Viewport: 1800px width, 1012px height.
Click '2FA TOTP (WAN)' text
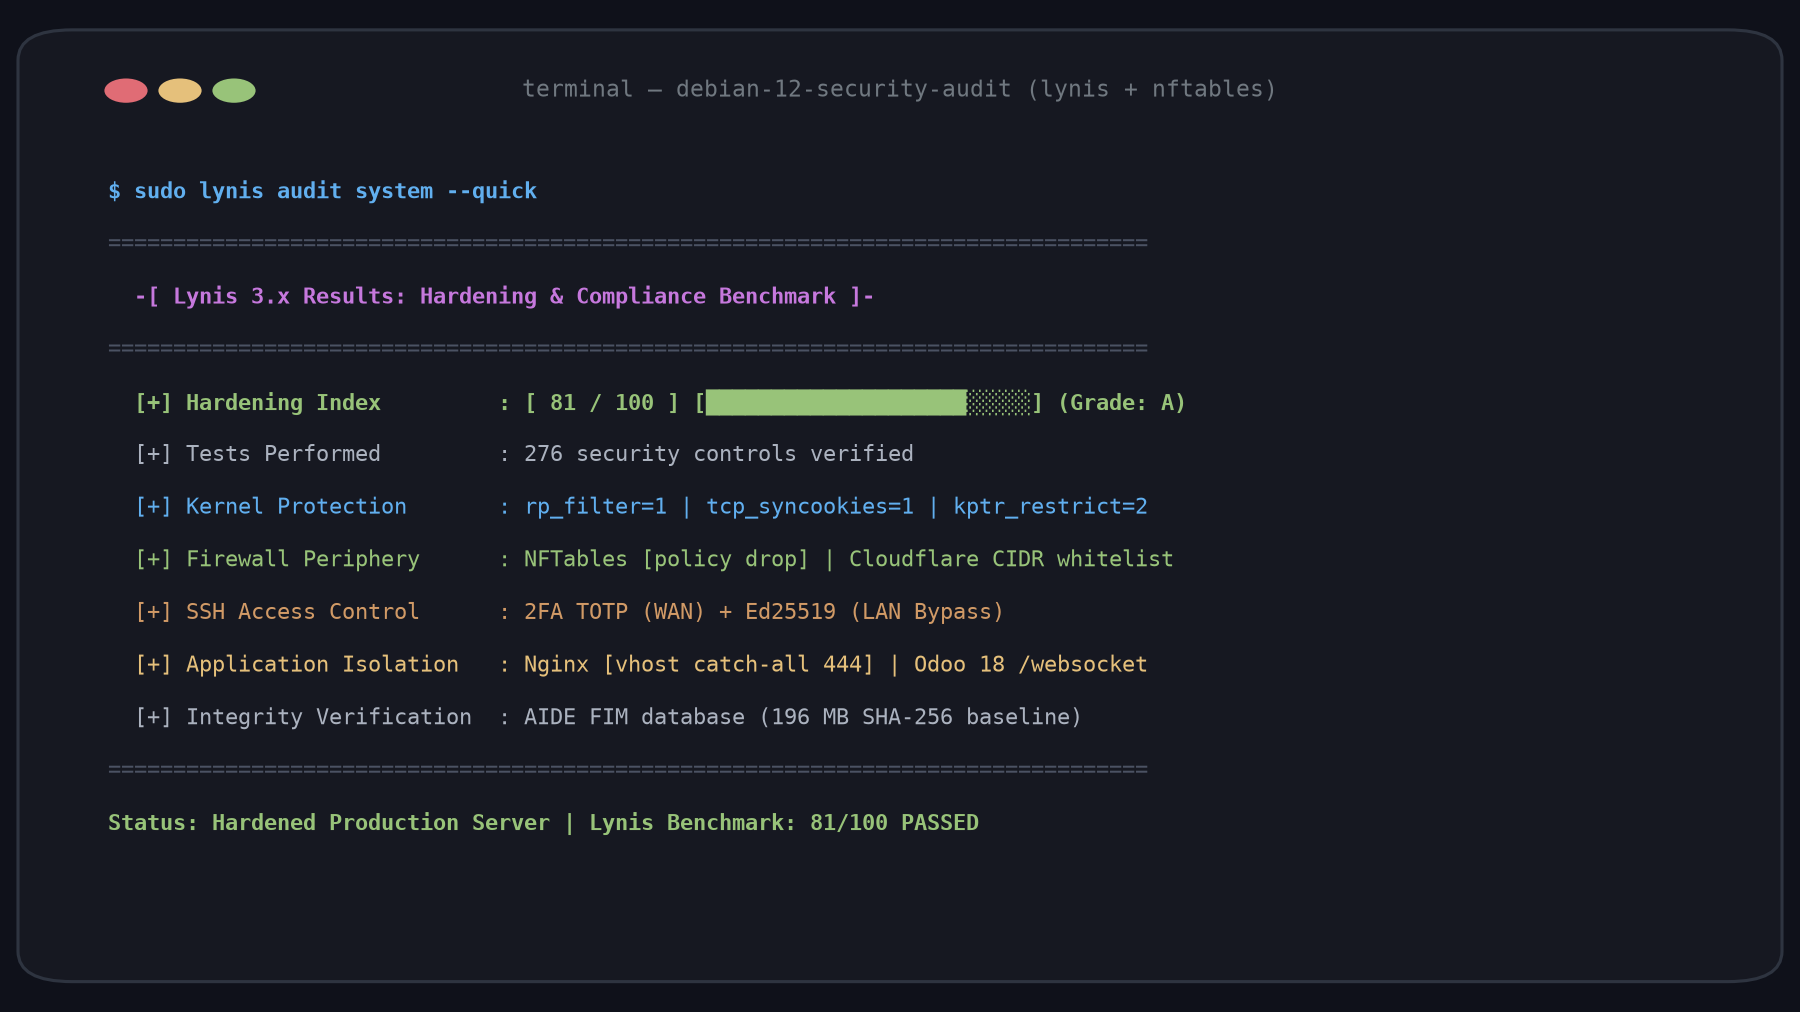point(615,612)
